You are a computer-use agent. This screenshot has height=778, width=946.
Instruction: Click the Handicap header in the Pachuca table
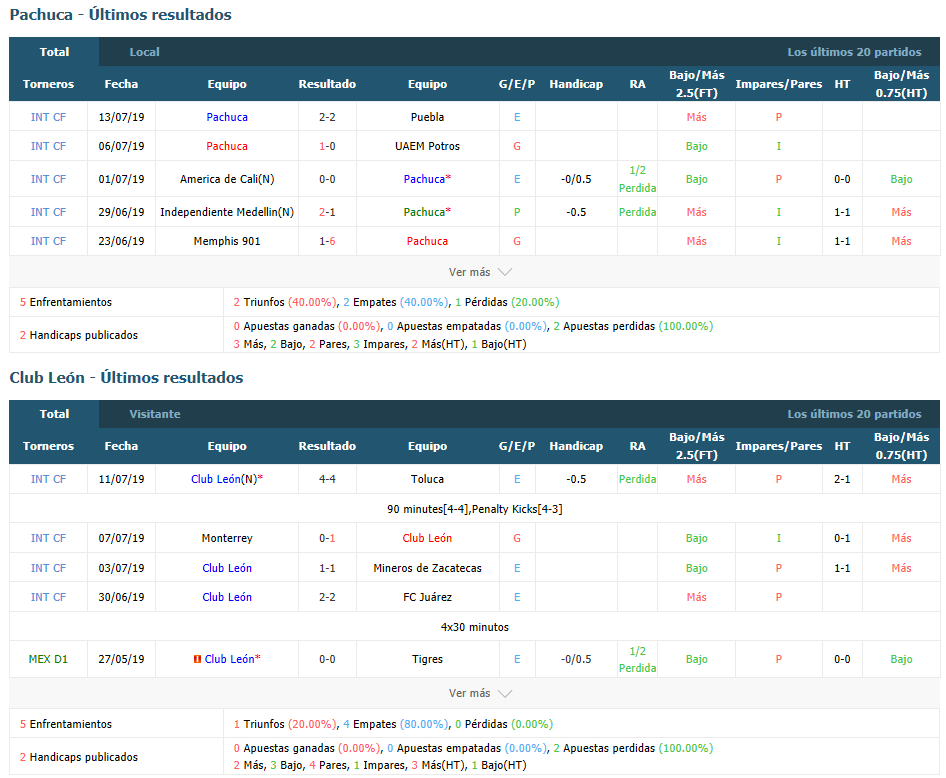(576, 84)
